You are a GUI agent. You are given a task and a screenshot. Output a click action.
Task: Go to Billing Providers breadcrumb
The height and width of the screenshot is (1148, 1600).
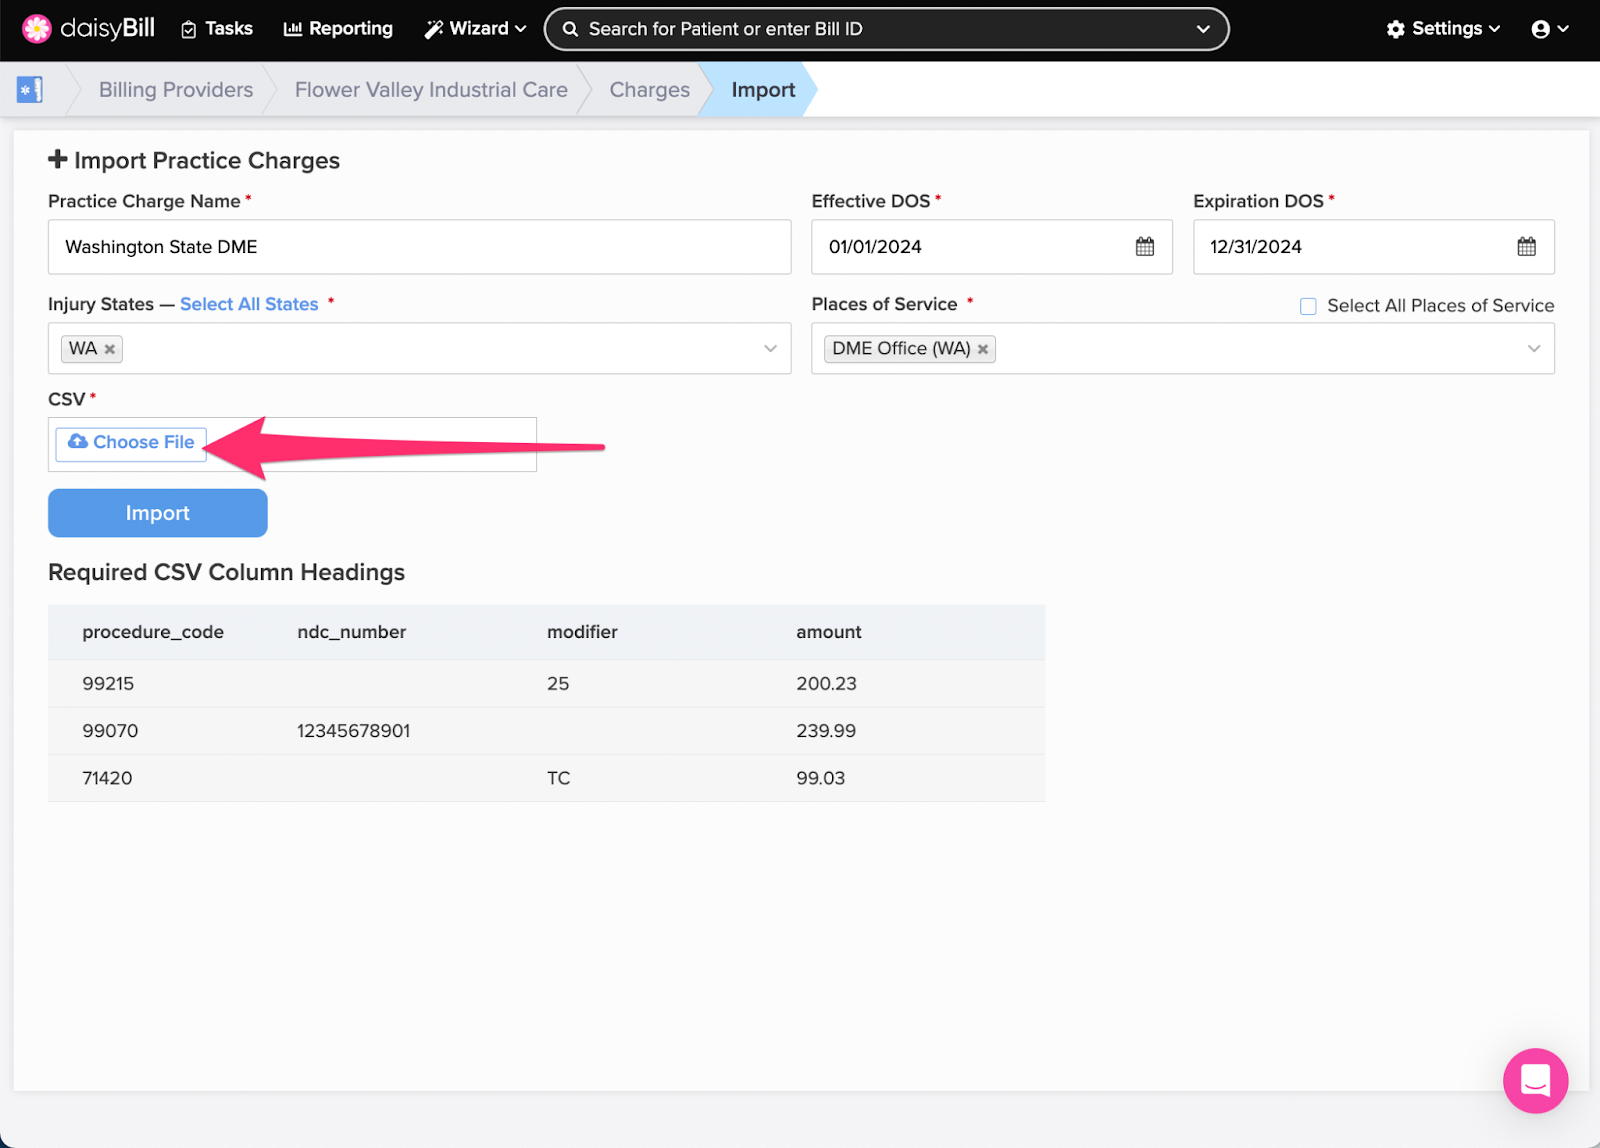click(176, 90)
